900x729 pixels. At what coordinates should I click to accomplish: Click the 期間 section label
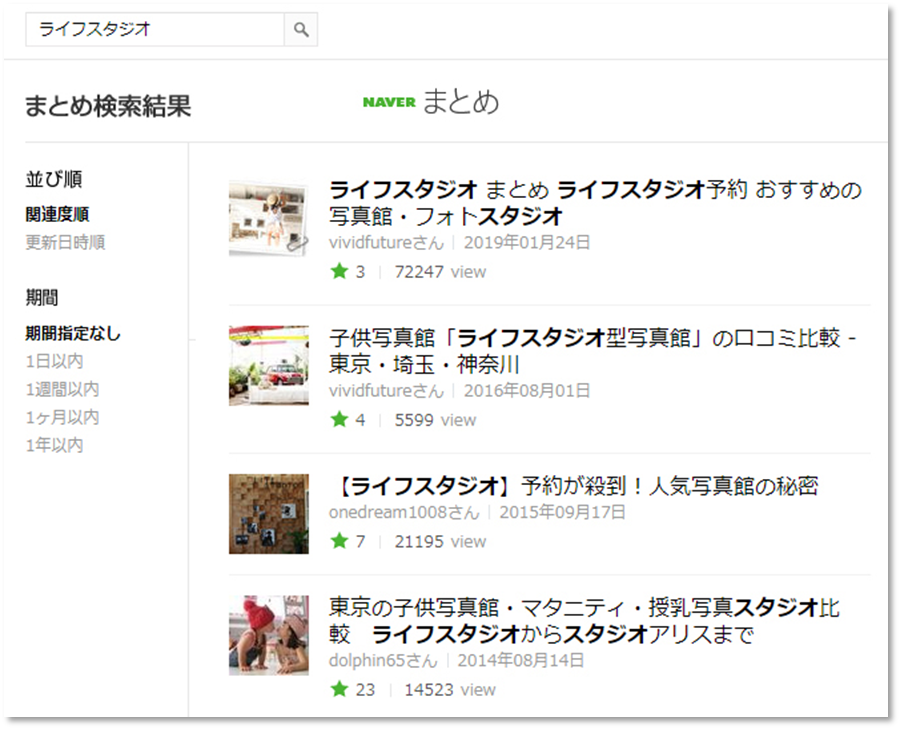(x=41, y=297)
